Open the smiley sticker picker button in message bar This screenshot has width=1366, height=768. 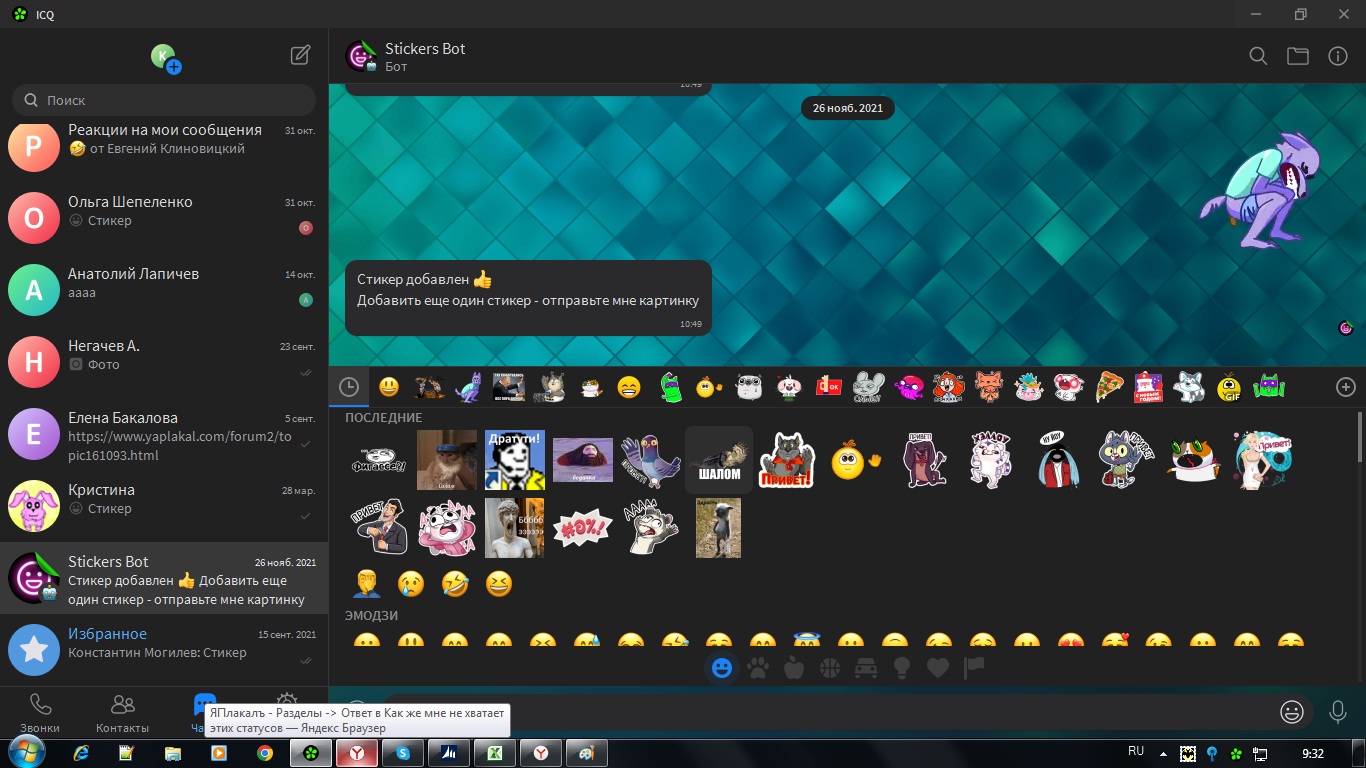(1292, 712)
